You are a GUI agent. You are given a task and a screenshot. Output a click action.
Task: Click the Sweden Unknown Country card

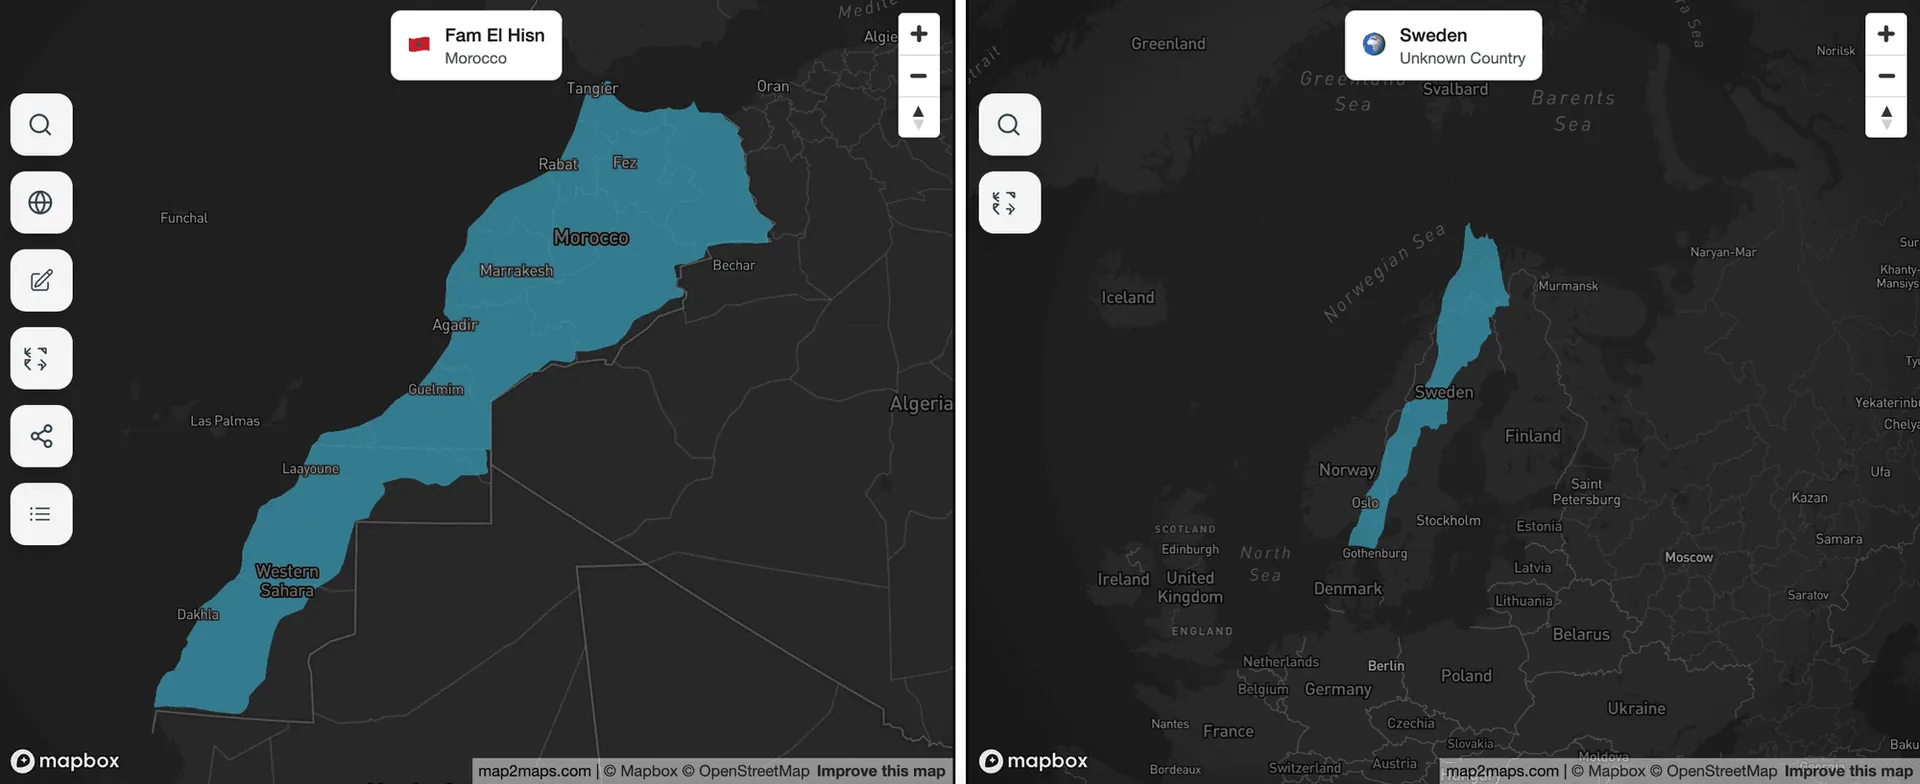pos(1443,46)
